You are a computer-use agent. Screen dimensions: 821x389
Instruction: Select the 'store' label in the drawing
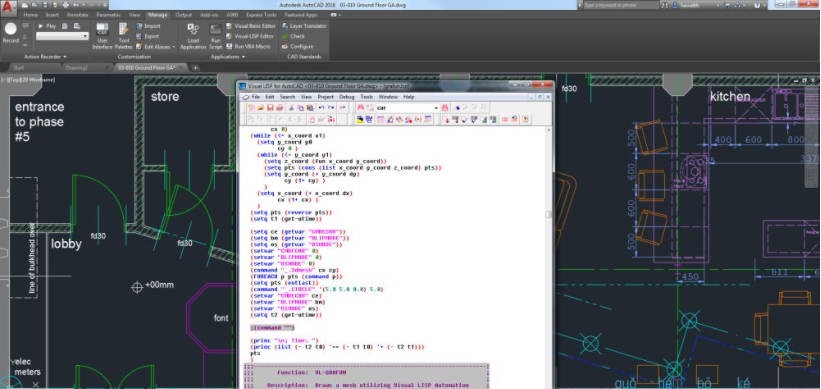(x=164, y=97)
